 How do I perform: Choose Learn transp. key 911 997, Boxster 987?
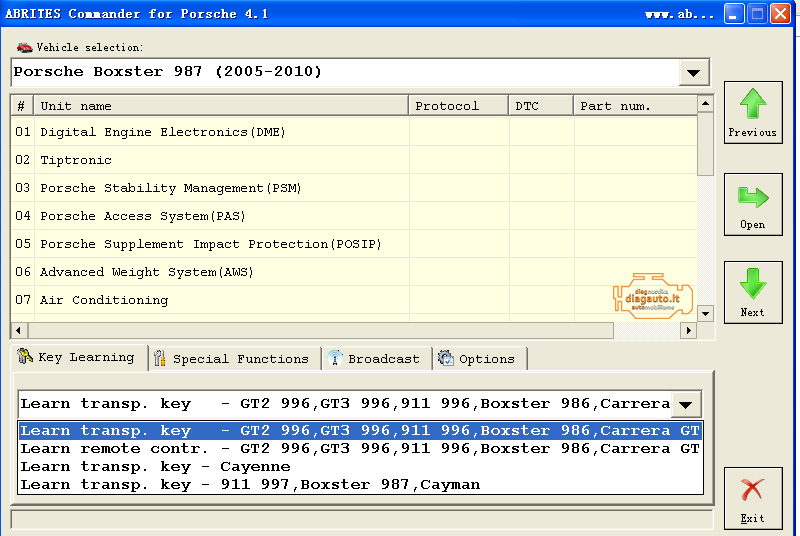tap(250, 485)
